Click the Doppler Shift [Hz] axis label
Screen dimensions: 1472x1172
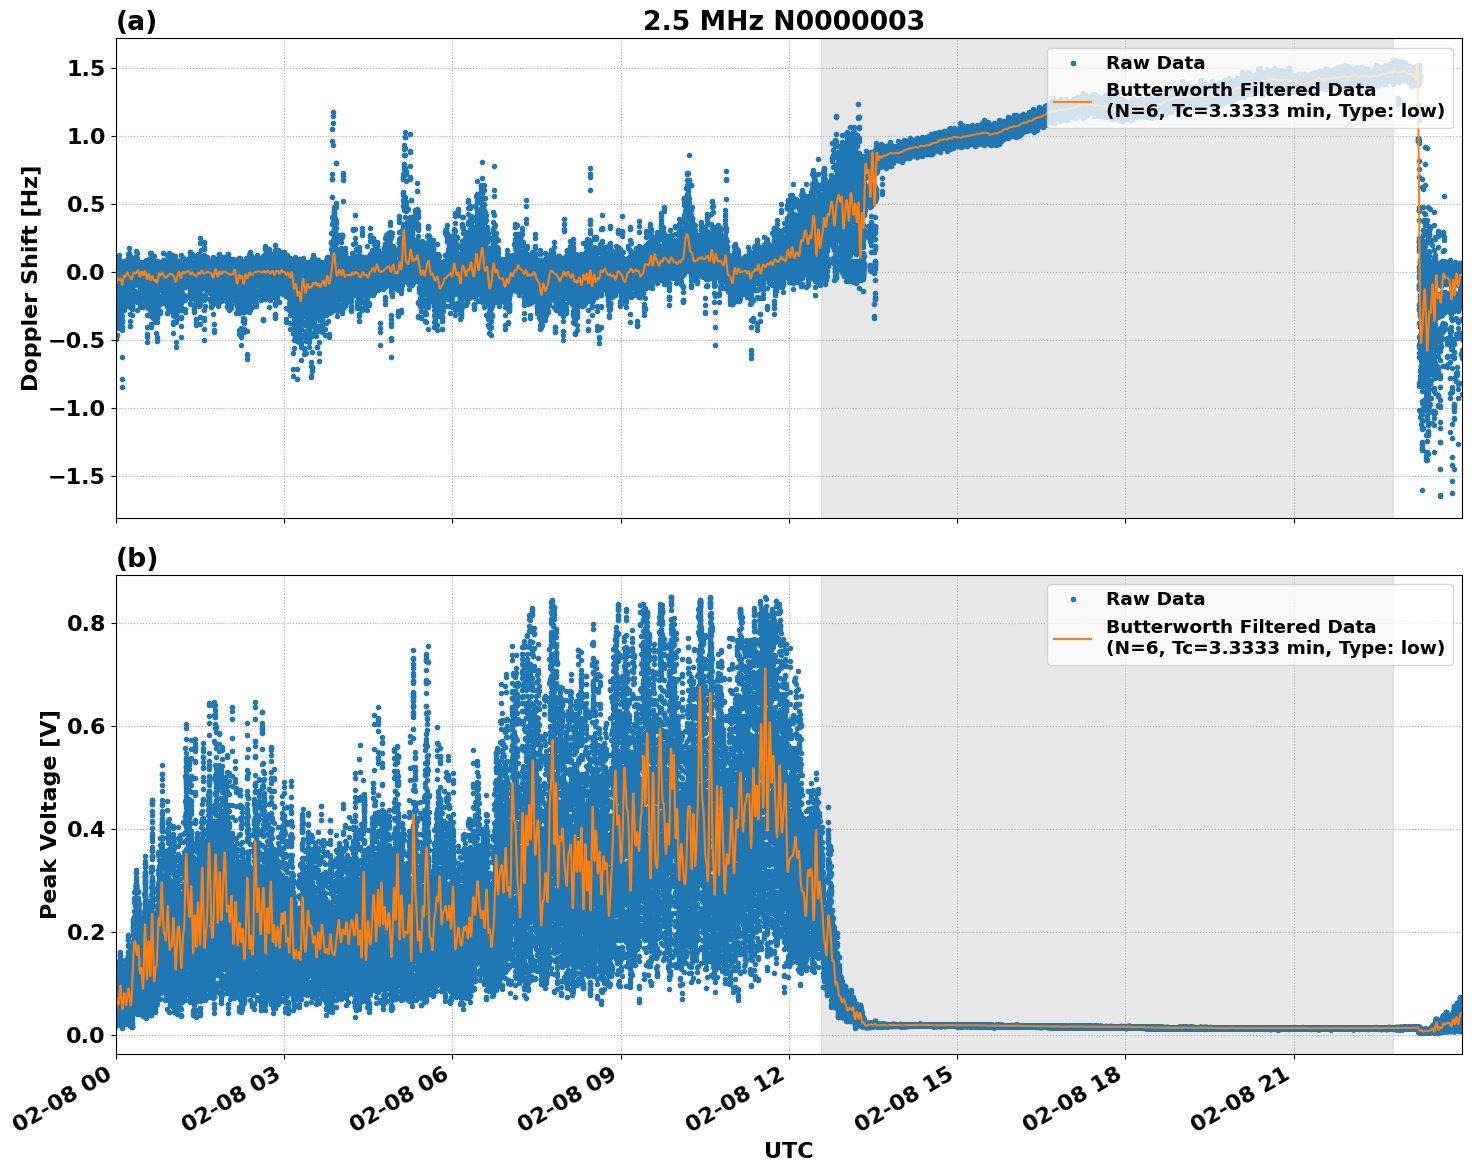pyautogui.click(x=34, y=272)
